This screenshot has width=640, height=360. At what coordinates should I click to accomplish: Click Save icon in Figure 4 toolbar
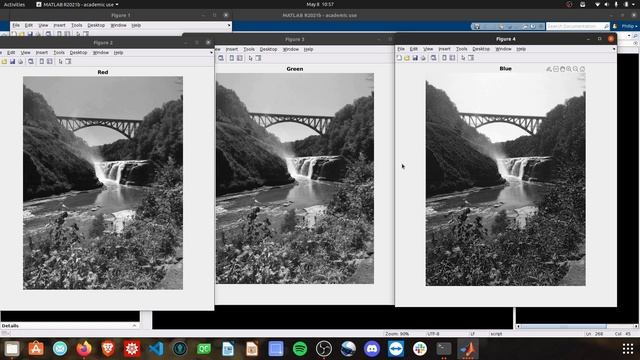point(415,58)
